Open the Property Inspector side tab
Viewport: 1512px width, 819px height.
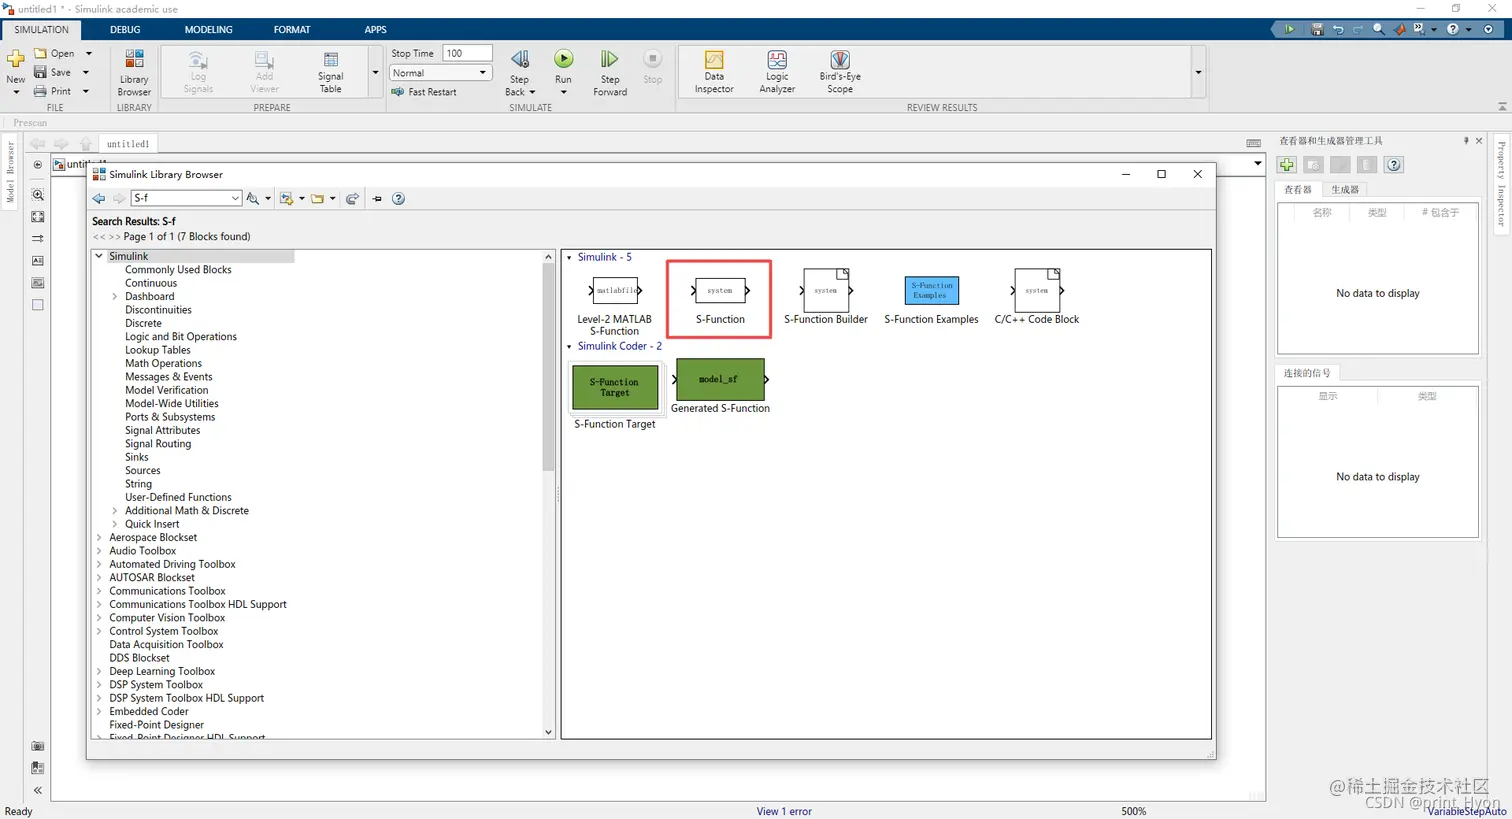1501,185
